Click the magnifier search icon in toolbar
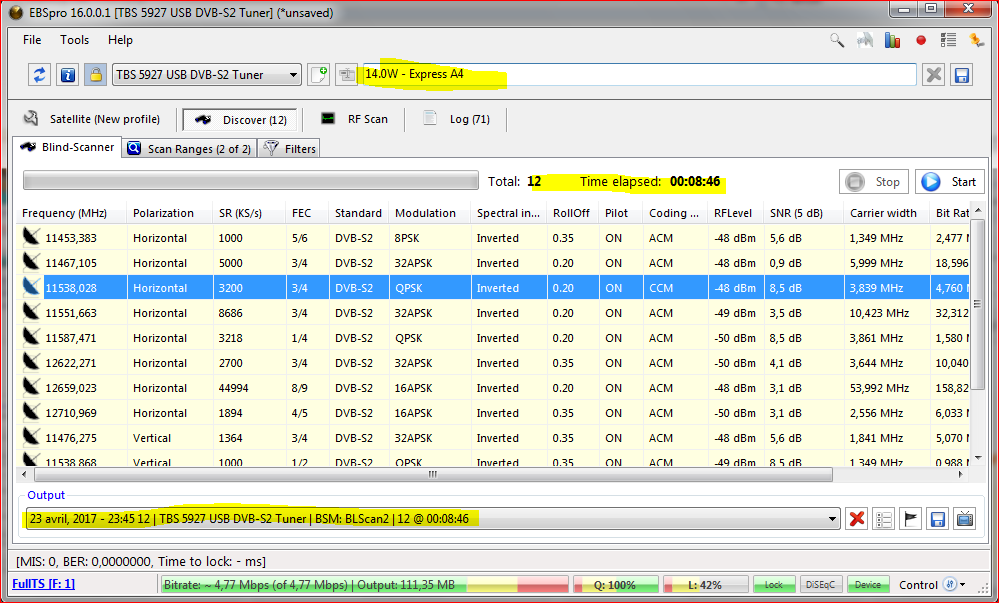999x603 pixels. (x=837, y=41)
